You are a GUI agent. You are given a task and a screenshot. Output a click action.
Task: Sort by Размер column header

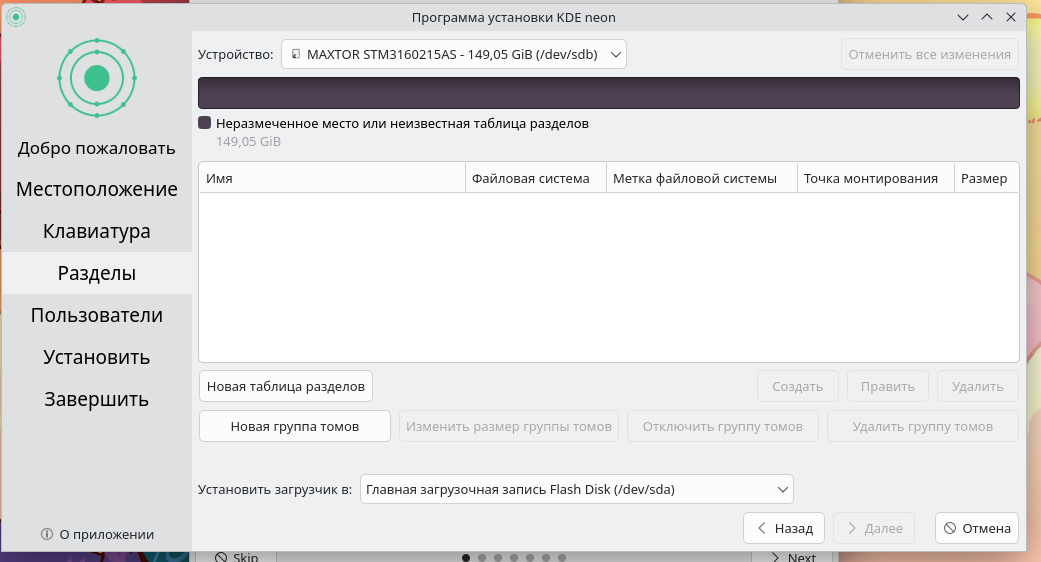click(x=986, y=178)
